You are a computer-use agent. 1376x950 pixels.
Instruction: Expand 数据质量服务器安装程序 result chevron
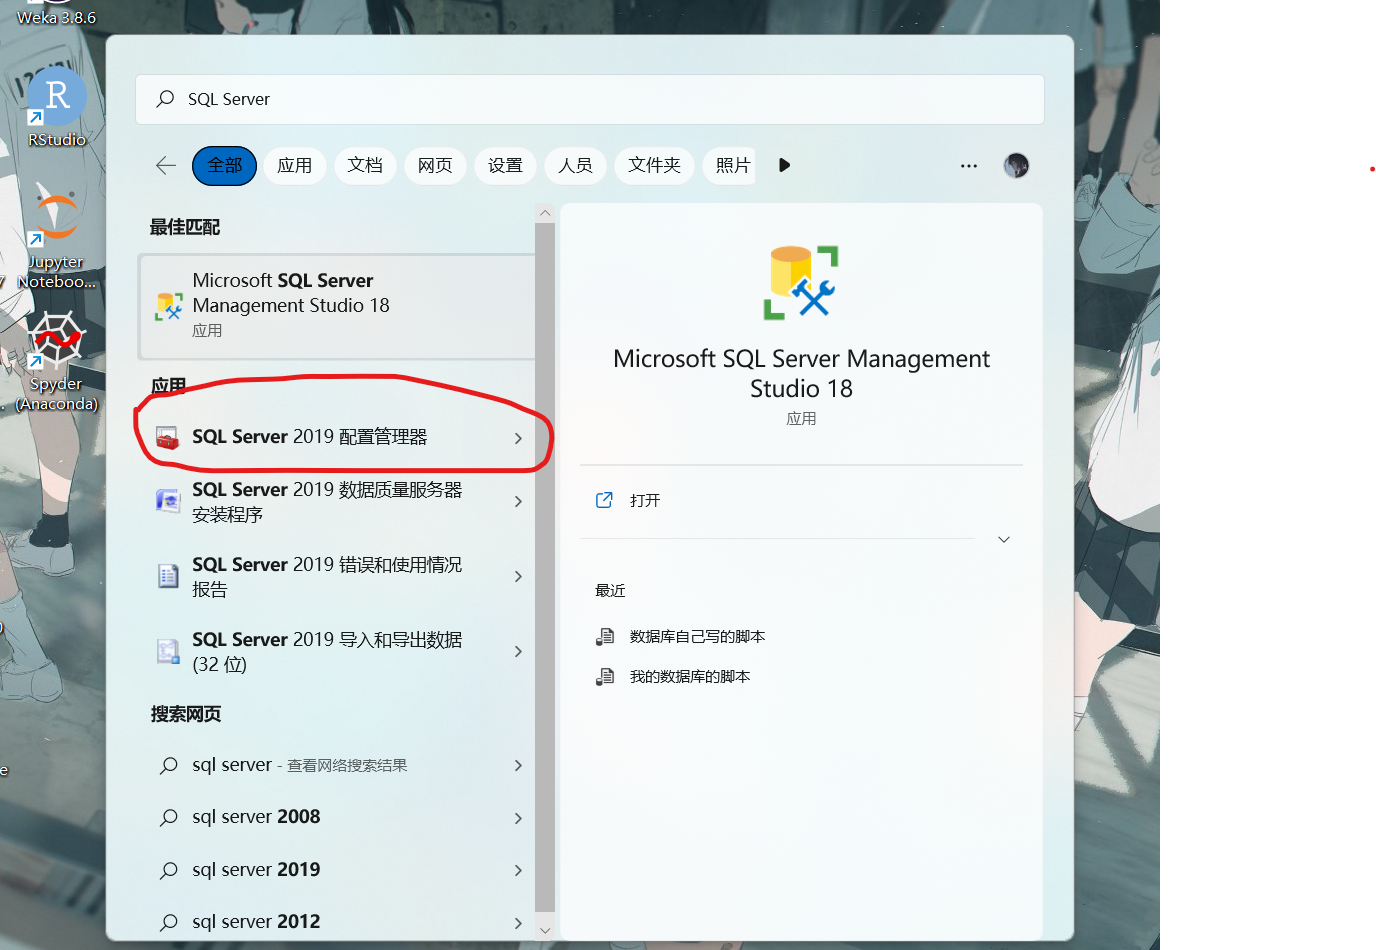point(518,501)
